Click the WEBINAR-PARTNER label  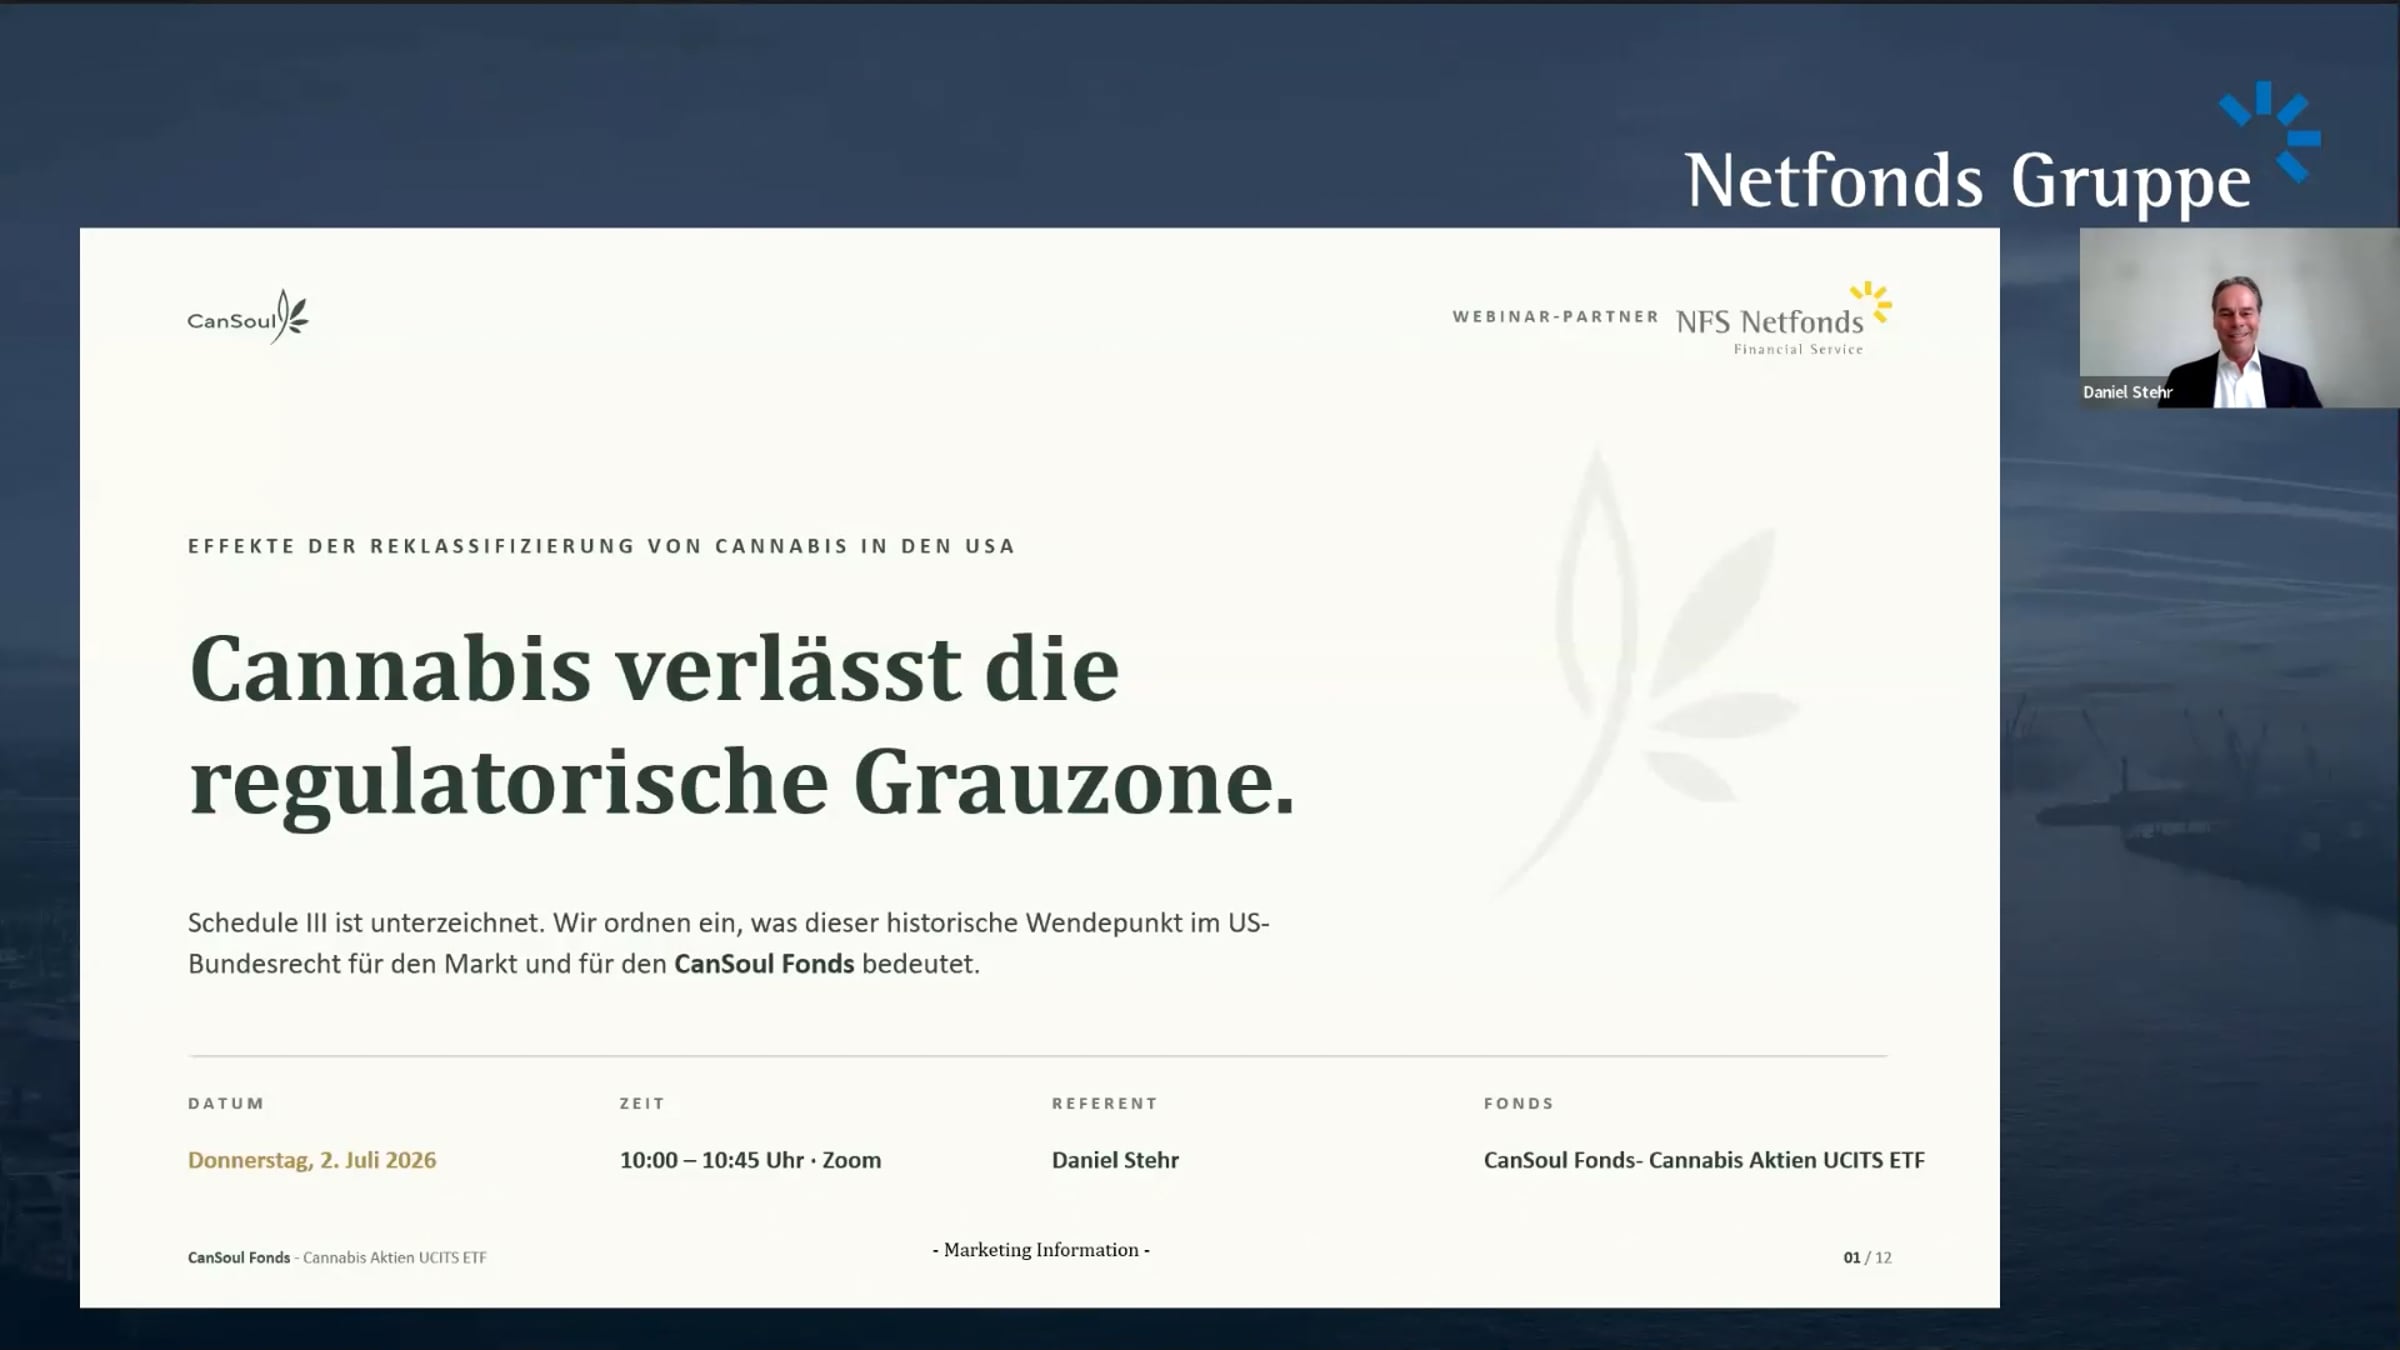pyautogui.click(x=1555, y=317)
